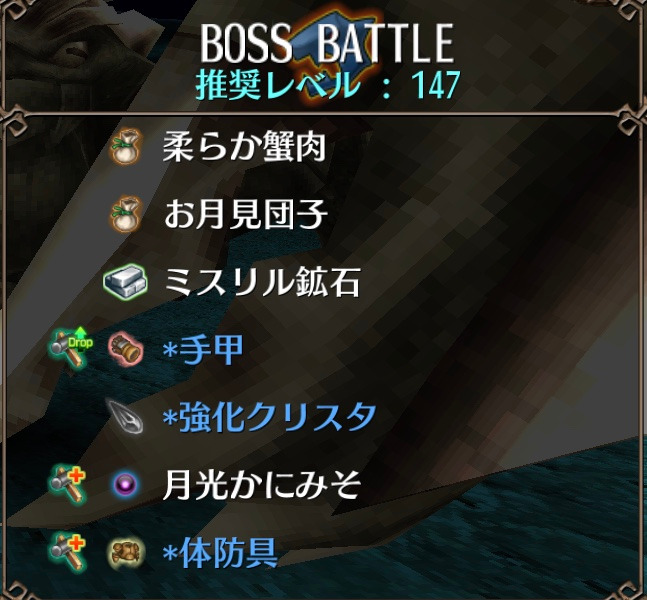Click the BOSS BATTLE title header
This screenshot has height=600, width=647.
(327, 43)
